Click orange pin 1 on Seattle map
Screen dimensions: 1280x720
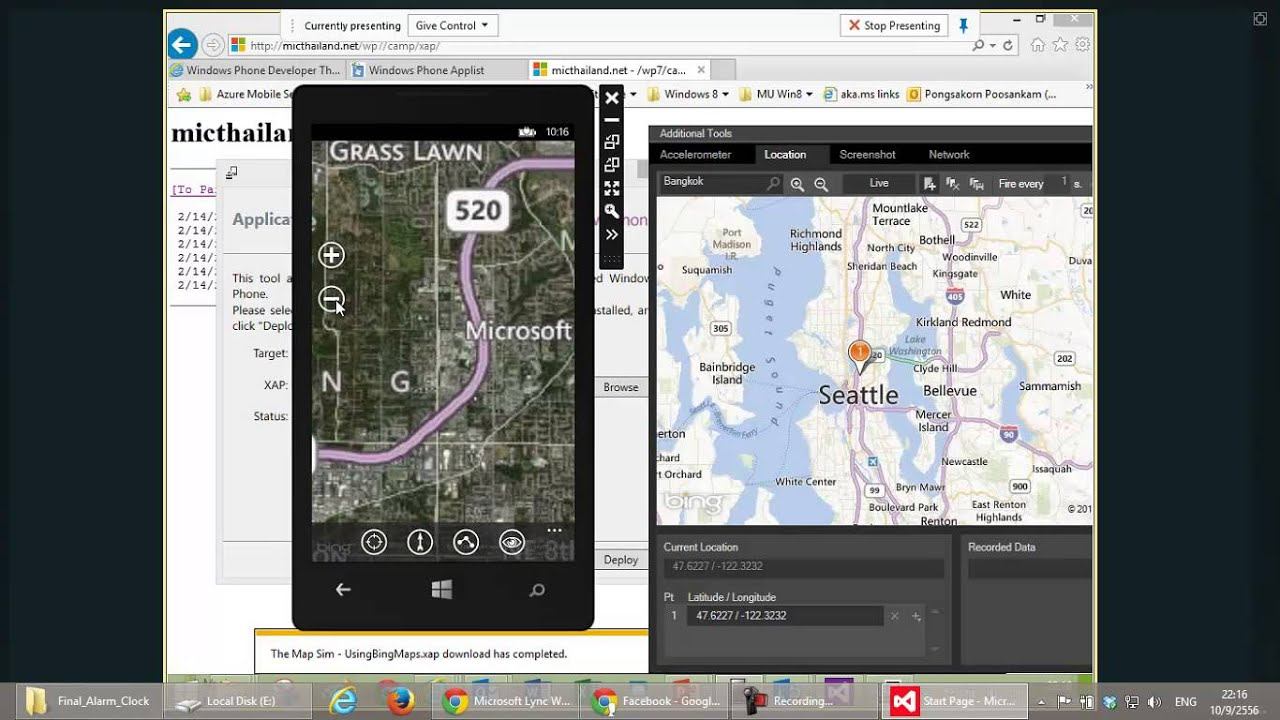point(859,353)
